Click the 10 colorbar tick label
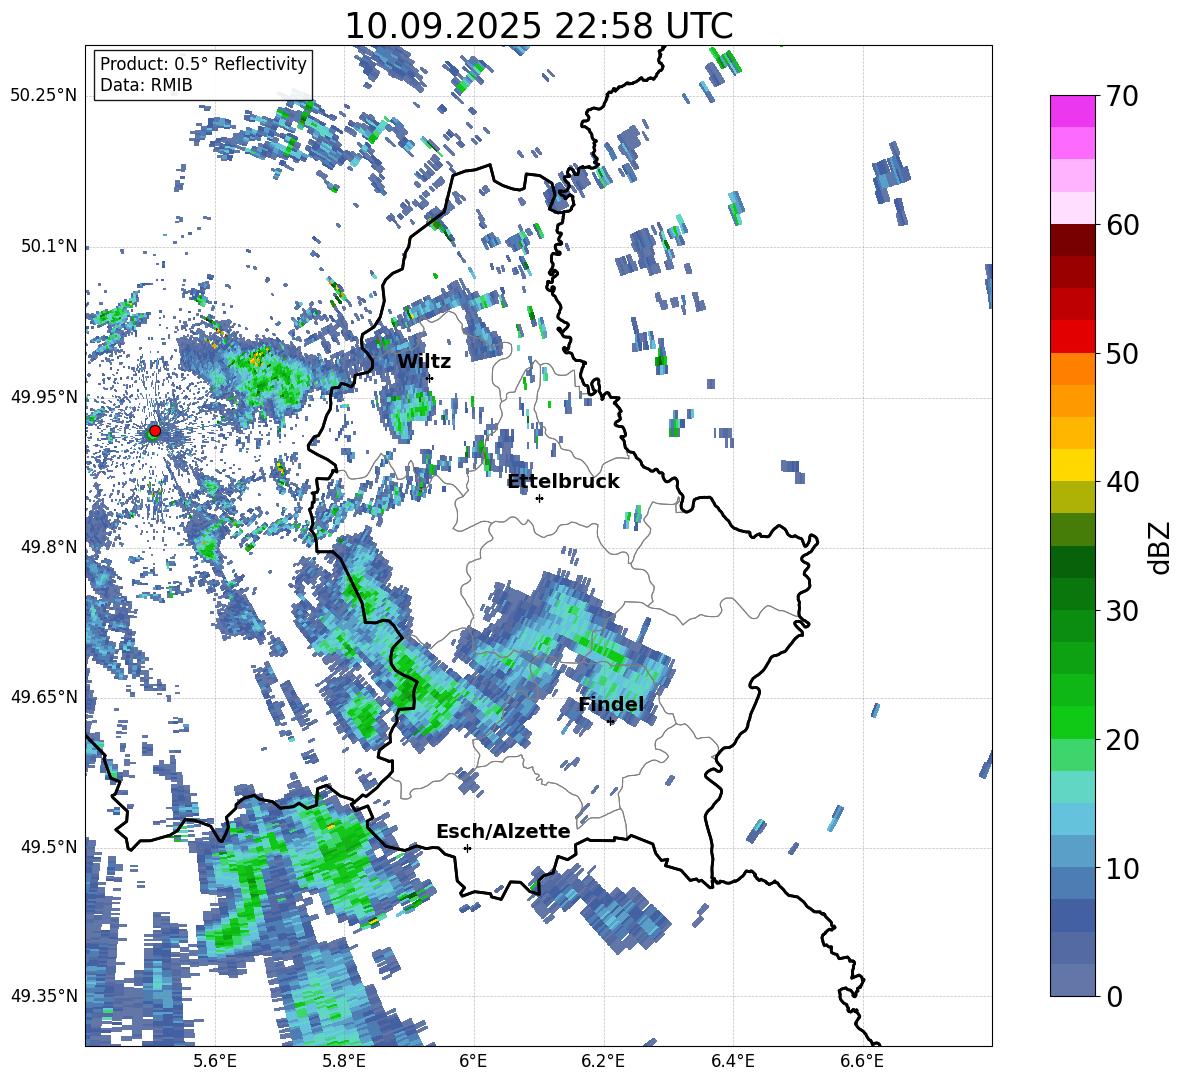The image size is (1184, 1081). (x=1122, y=869)
